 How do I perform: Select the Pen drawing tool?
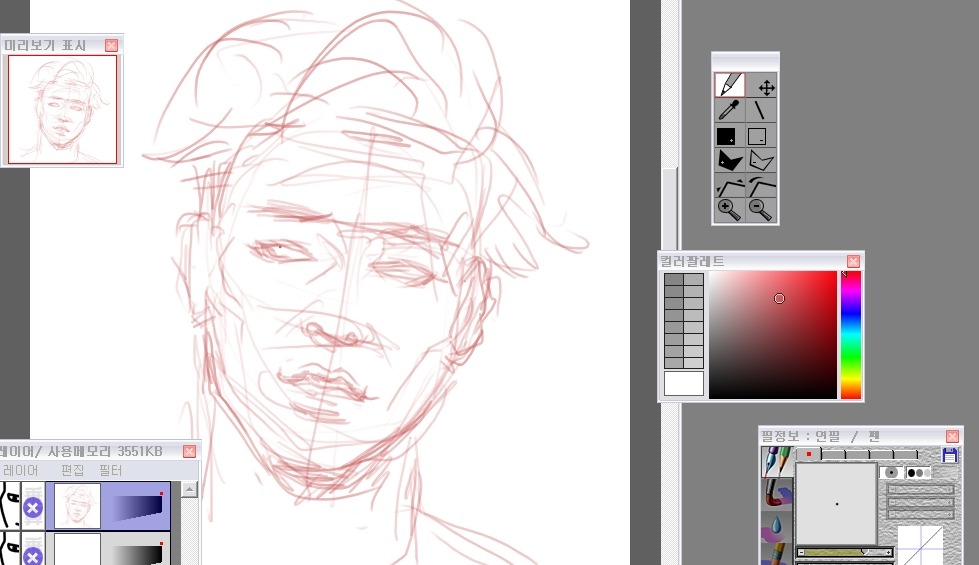click(729, 86)
